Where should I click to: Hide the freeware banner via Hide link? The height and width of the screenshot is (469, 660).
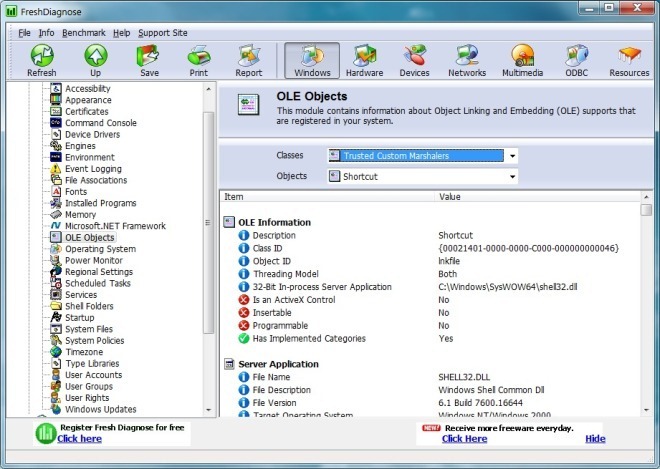pos(595,439)
